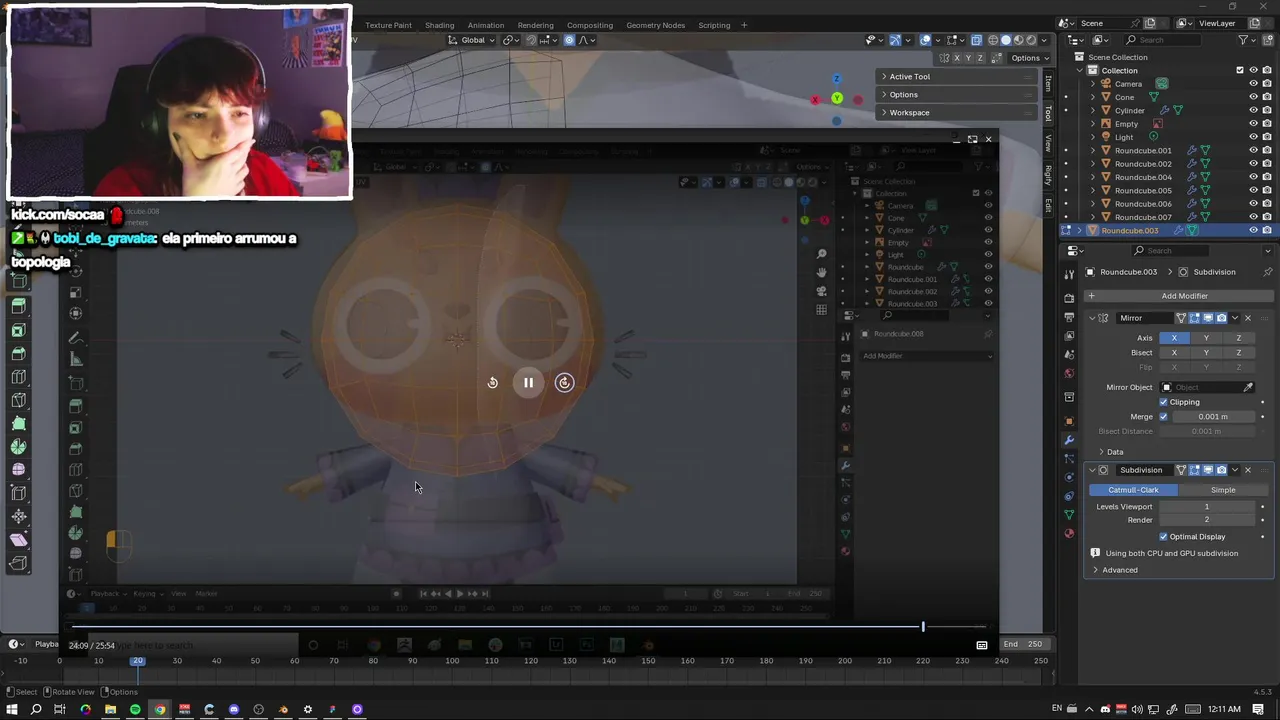The height and width of the screenshot is (720, 1280).
Task: Switch to the Texture Paint workspace
Action: tap(388, 25)
